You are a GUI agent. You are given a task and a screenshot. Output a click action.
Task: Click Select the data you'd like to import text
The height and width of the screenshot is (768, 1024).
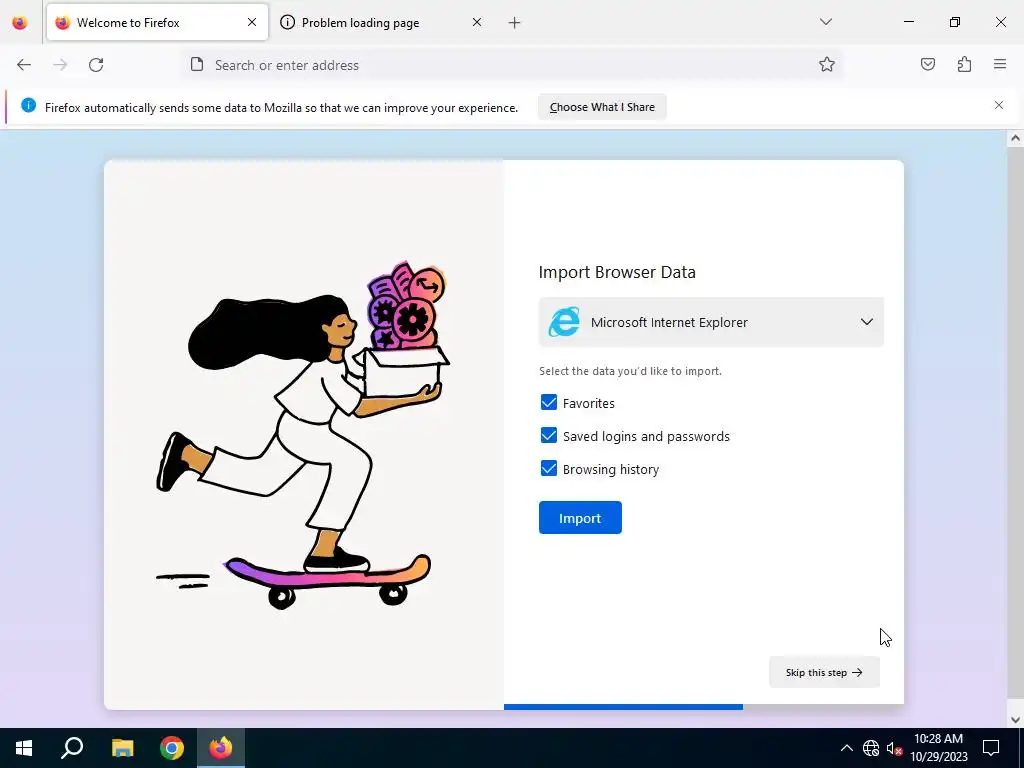[630, 371]
